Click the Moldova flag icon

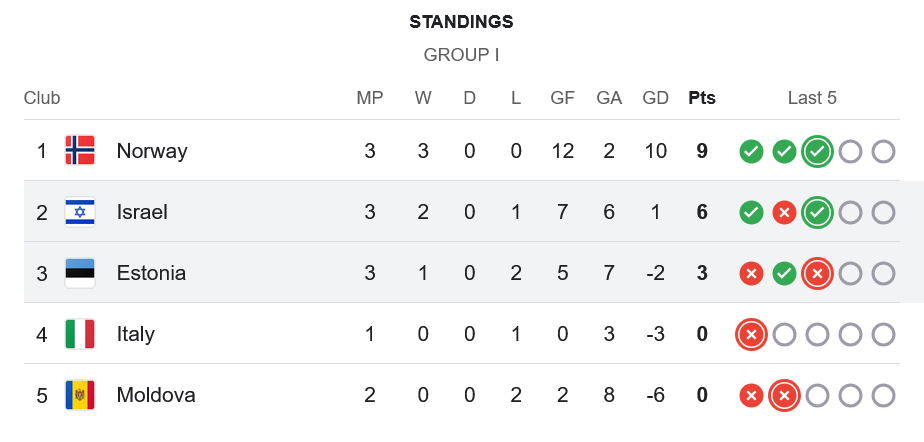coord(80,395)
